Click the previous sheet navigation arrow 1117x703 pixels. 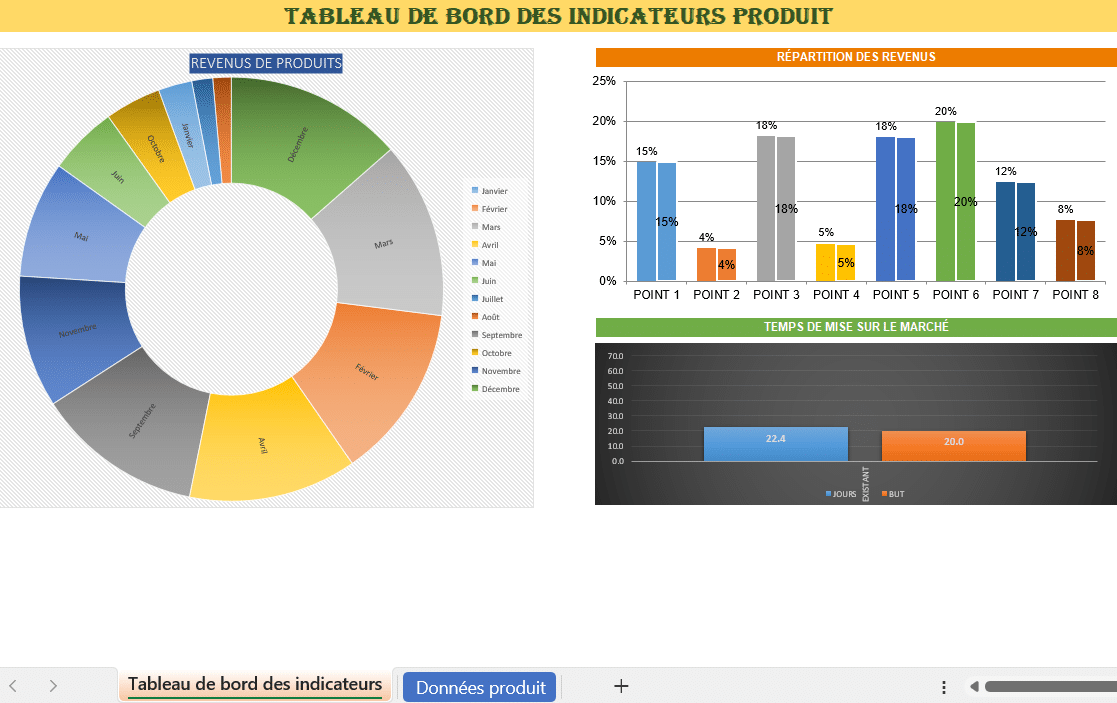(x=13, y=686)
